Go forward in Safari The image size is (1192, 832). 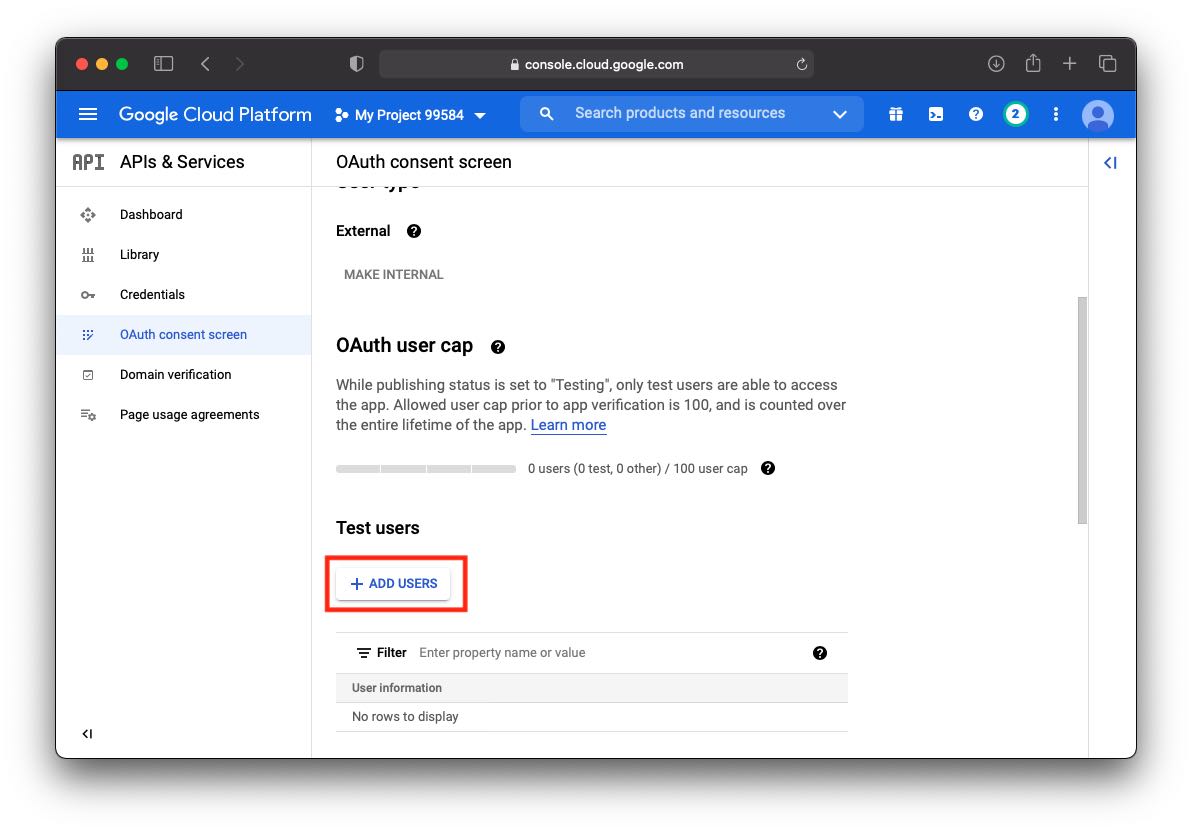click(239, 64)
